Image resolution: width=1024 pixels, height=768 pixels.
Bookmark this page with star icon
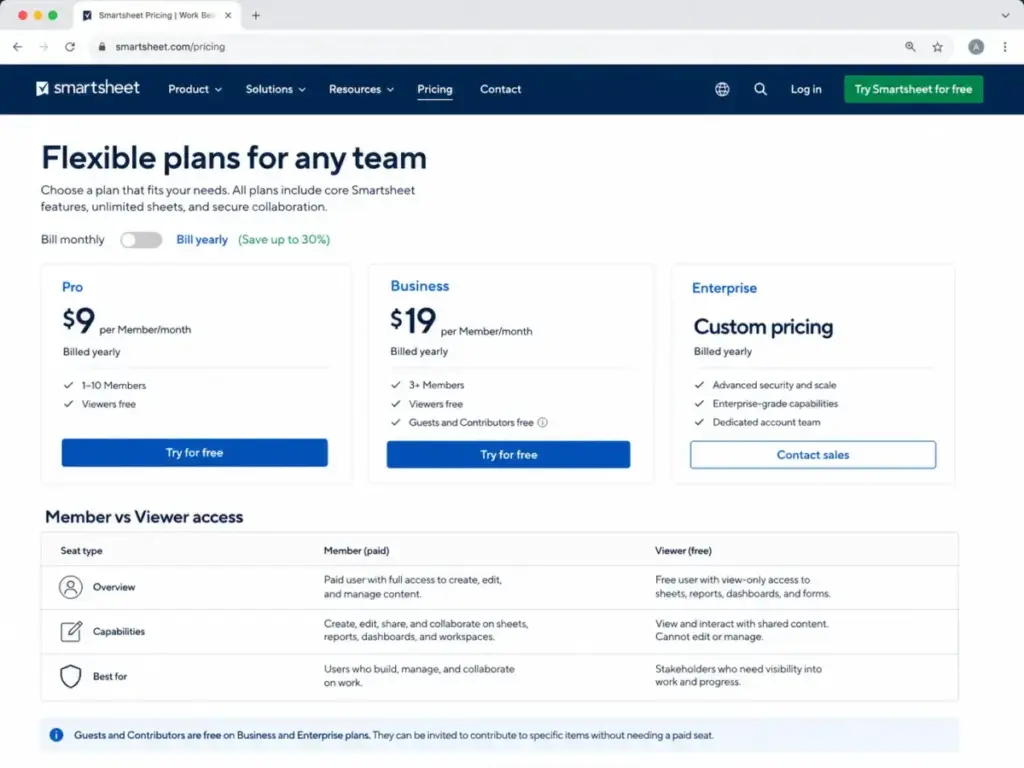[x=937, y=47]
